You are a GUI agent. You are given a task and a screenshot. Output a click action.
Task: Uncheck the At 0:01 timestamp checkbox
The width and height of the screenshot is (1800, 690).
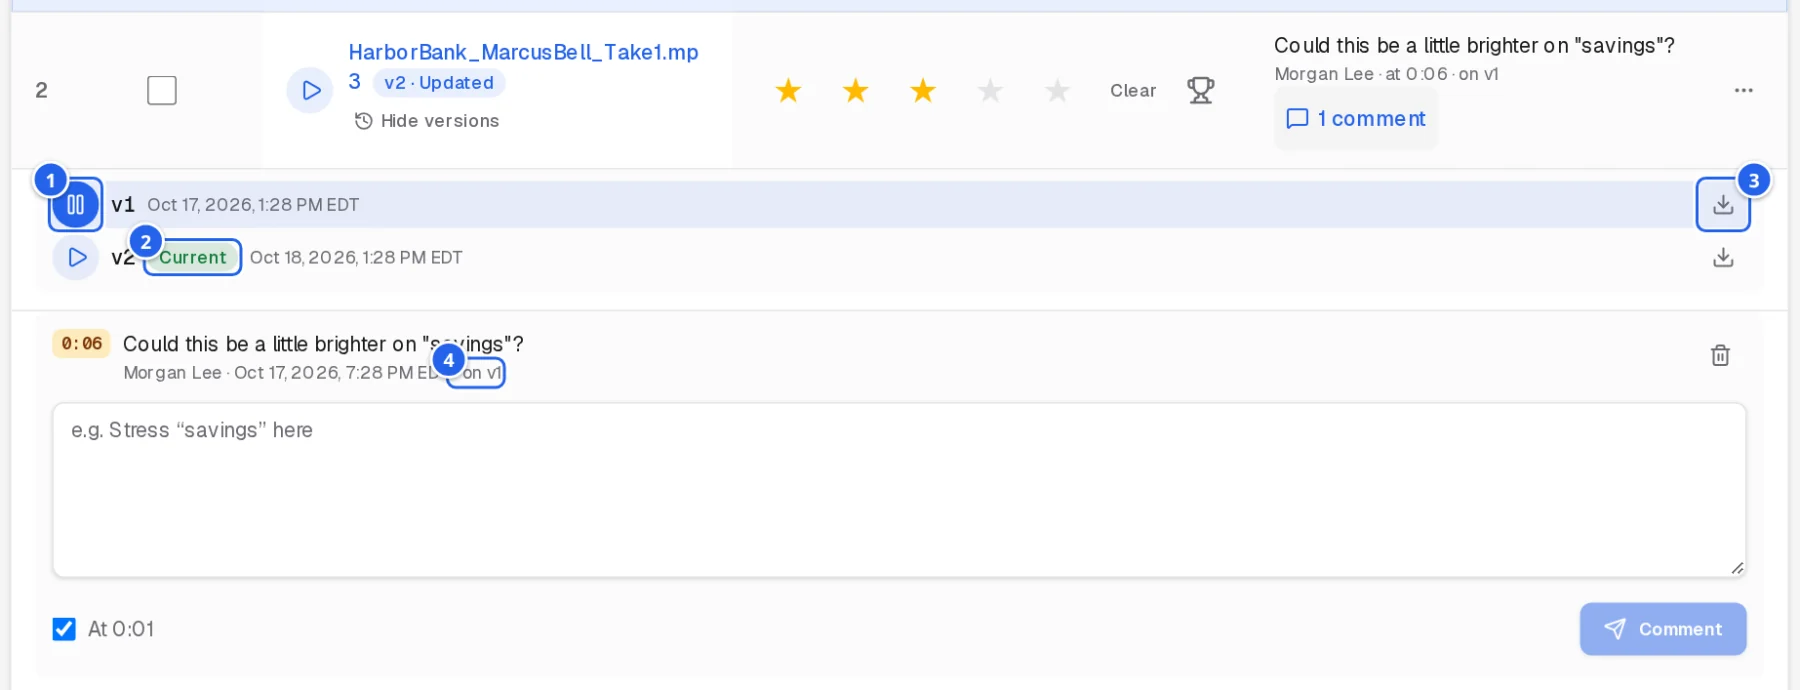[x=64, y=629]
